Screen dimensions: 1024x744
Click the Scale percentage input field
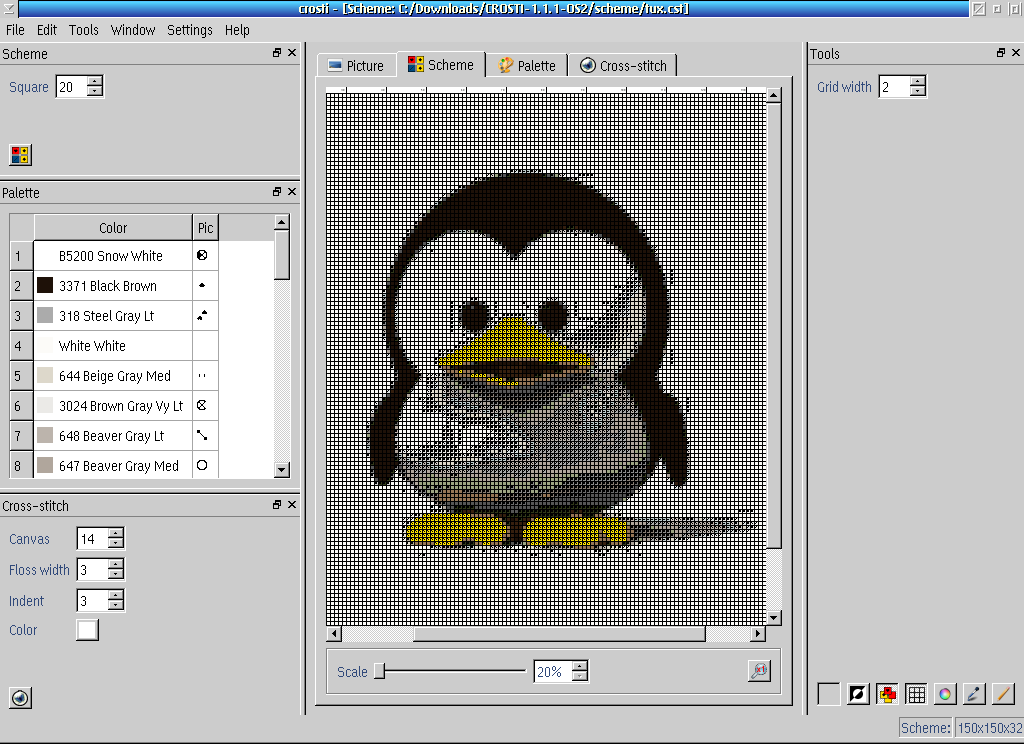[x=553, y=671]
